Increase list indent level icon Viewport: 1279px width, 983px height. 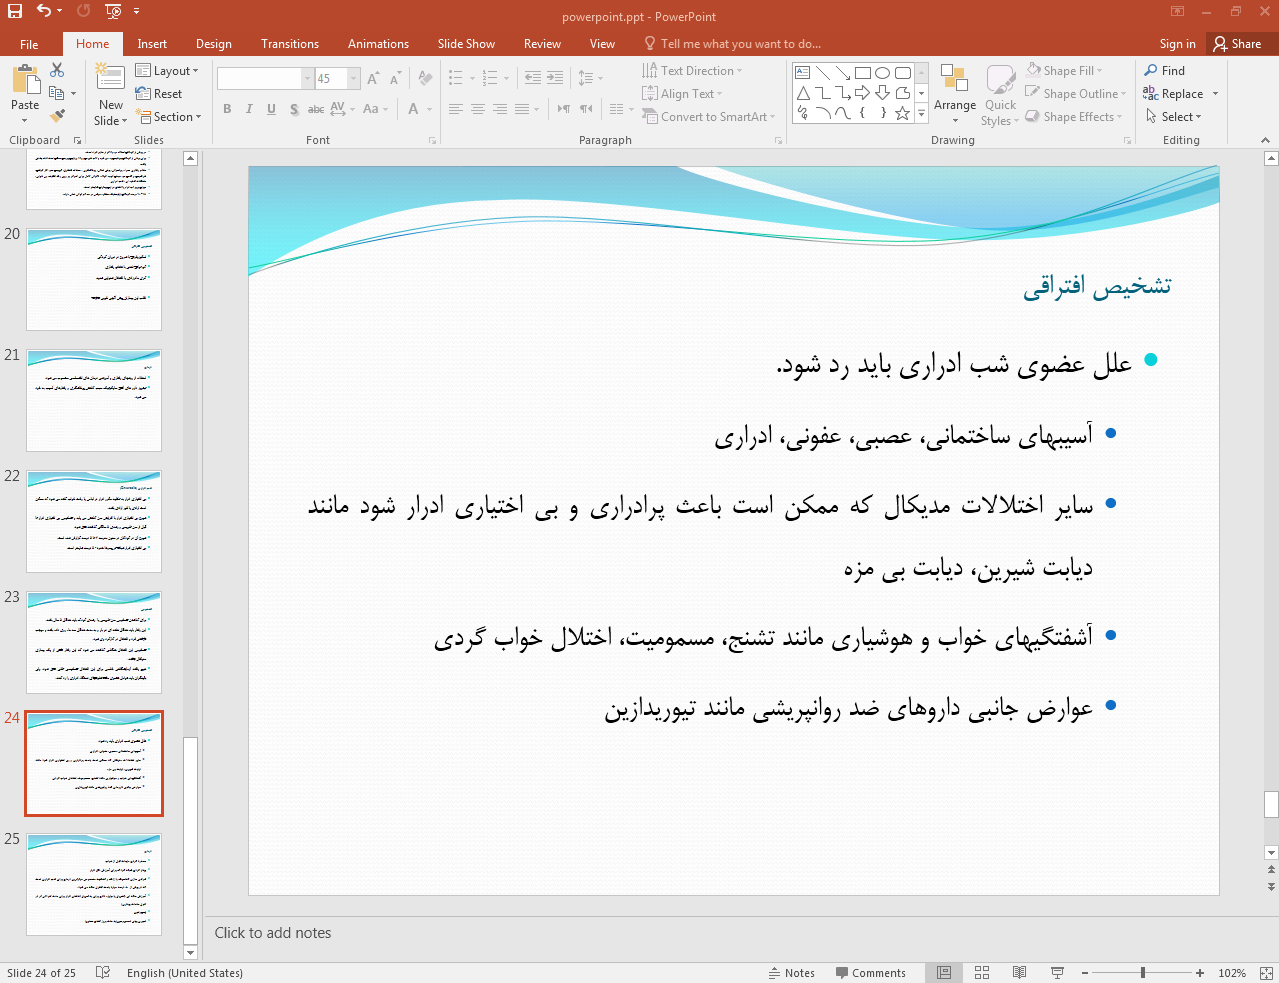(x=555, y=78)
